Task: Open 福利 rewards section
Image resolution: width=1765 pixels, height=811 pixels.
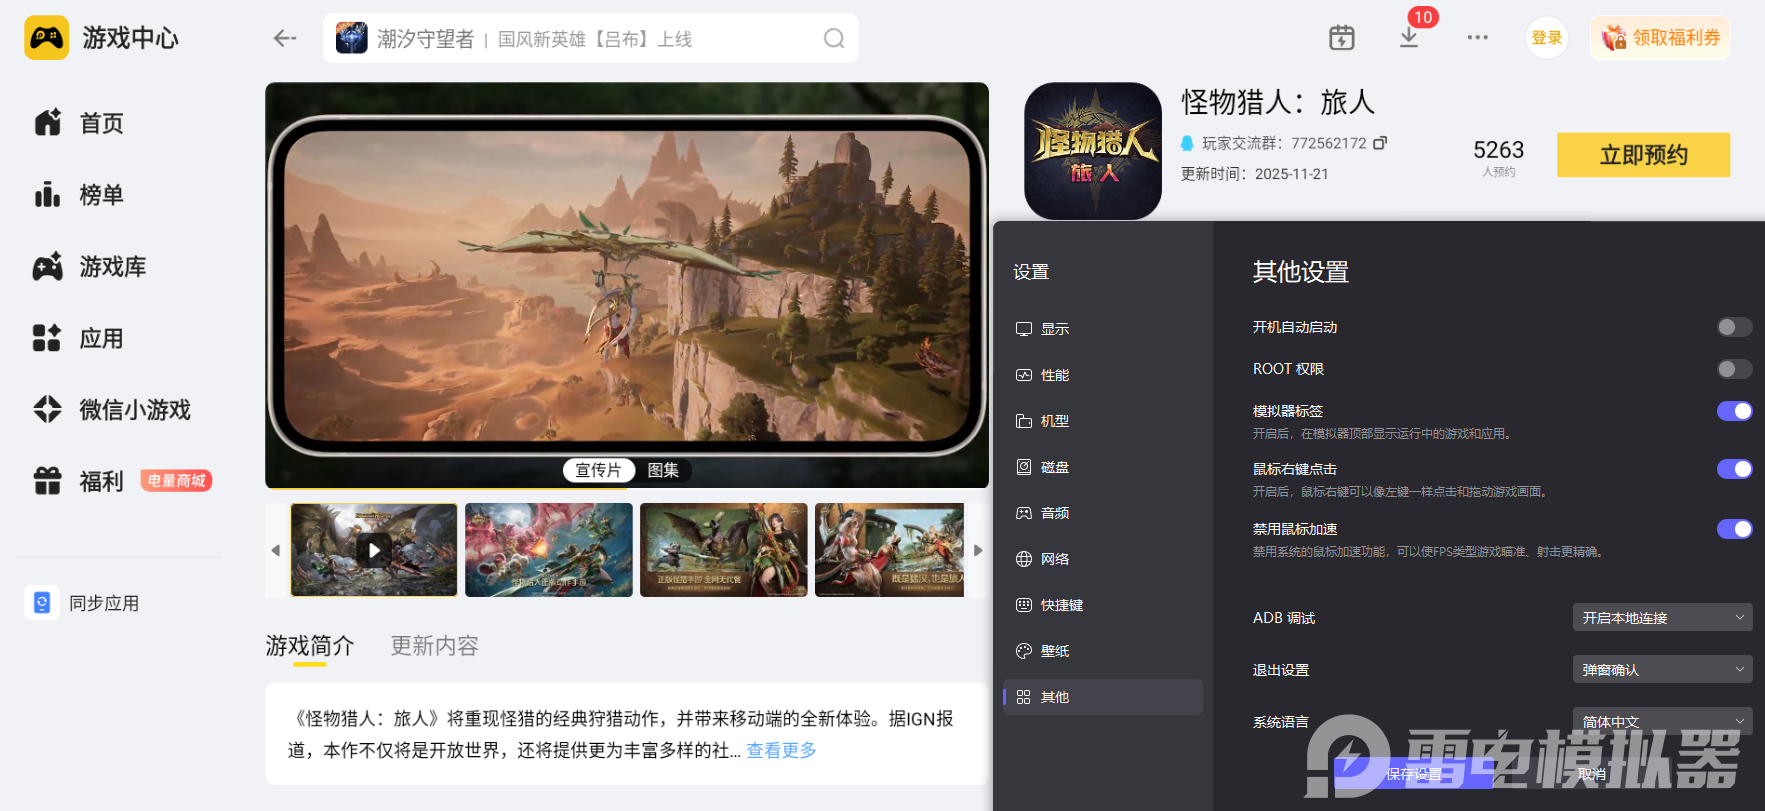Action: point(79,481)
